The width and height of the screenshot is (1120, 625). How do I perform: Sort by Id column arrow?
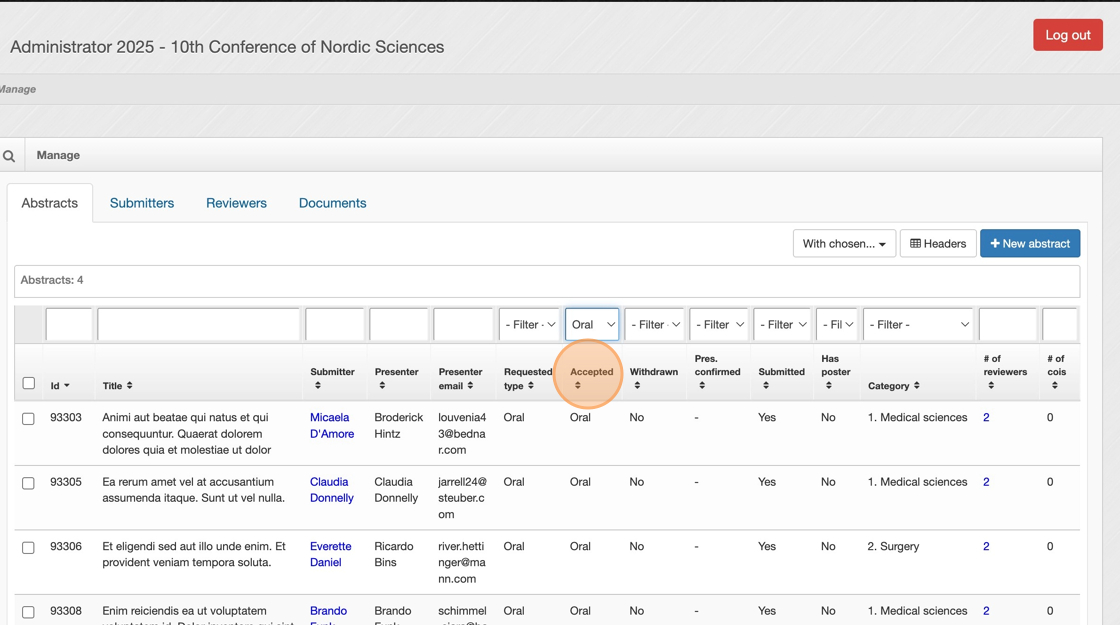(67, 386)
